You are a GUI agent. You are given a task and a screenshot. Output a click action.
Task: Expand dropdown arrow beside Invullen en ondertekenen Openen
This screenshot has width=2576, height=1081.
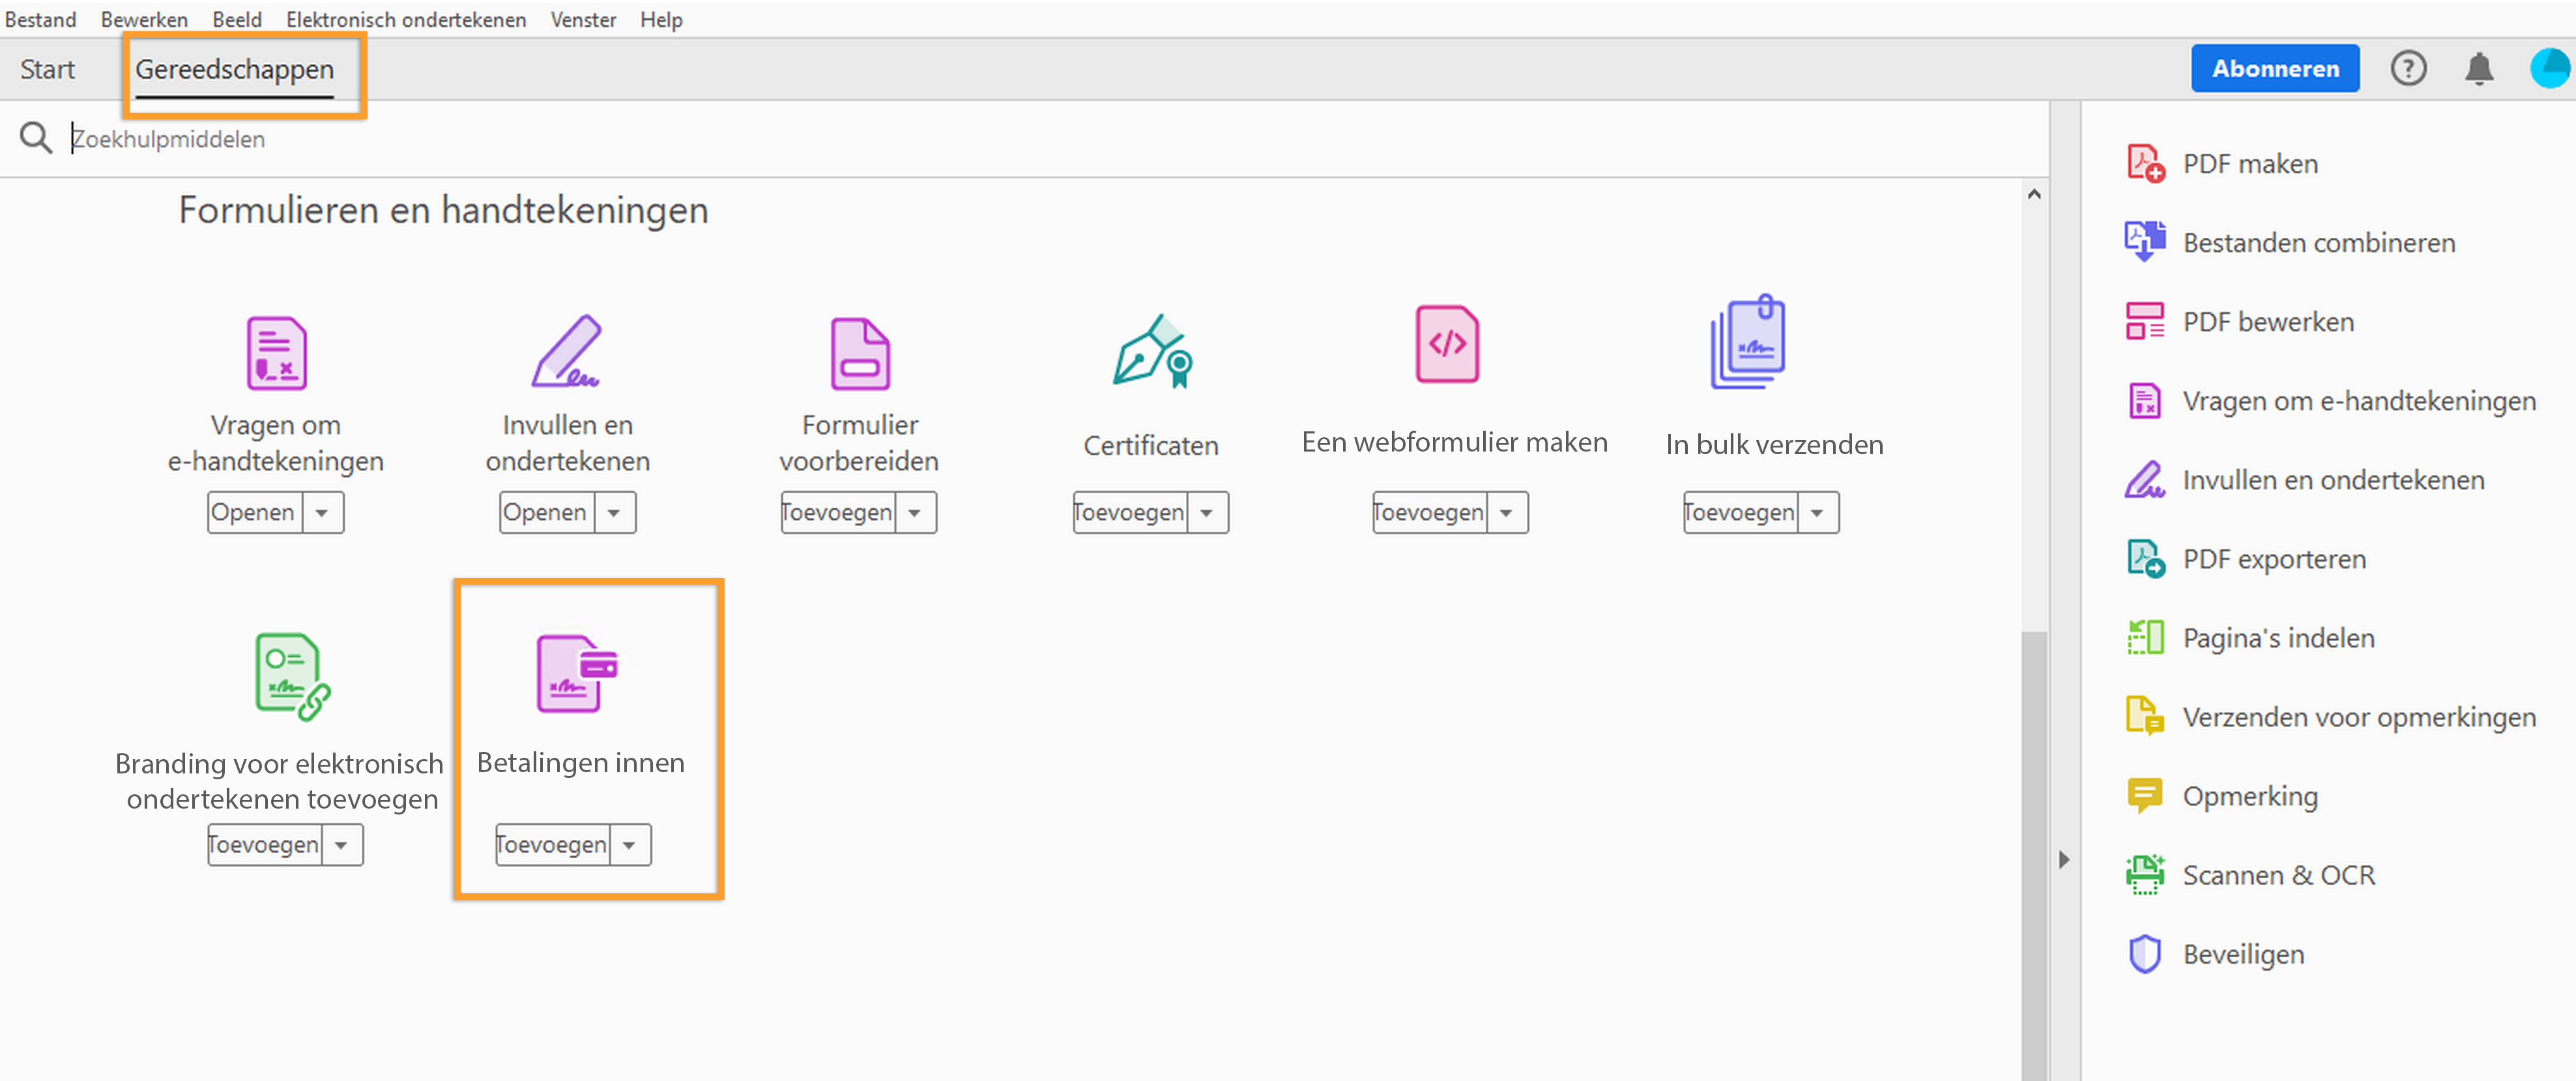614,513
